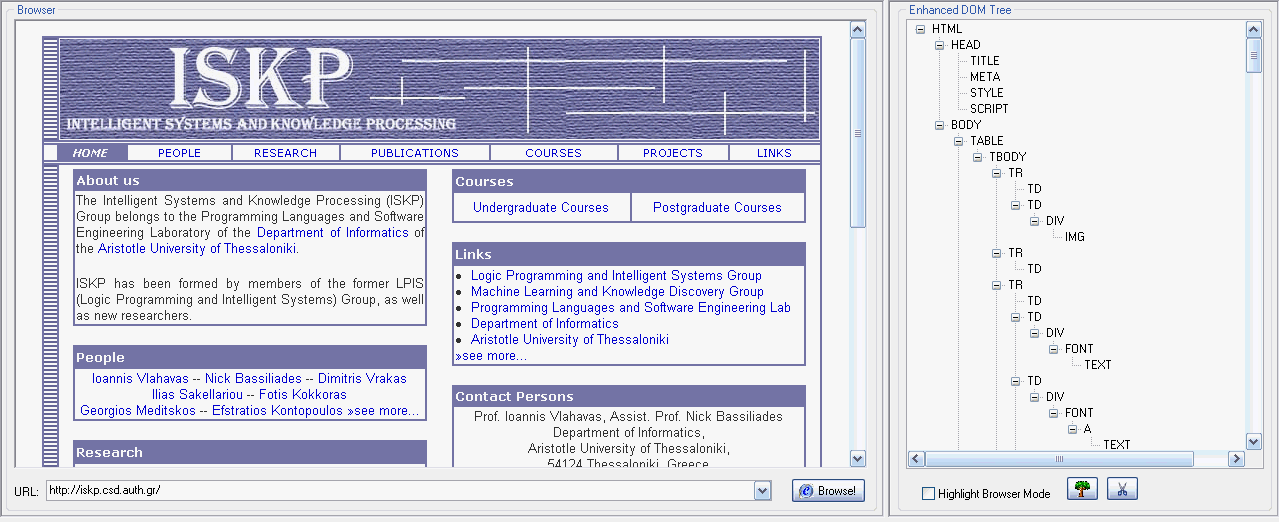Collapse the DIV node containing IMG

(x=1035, y=221)
